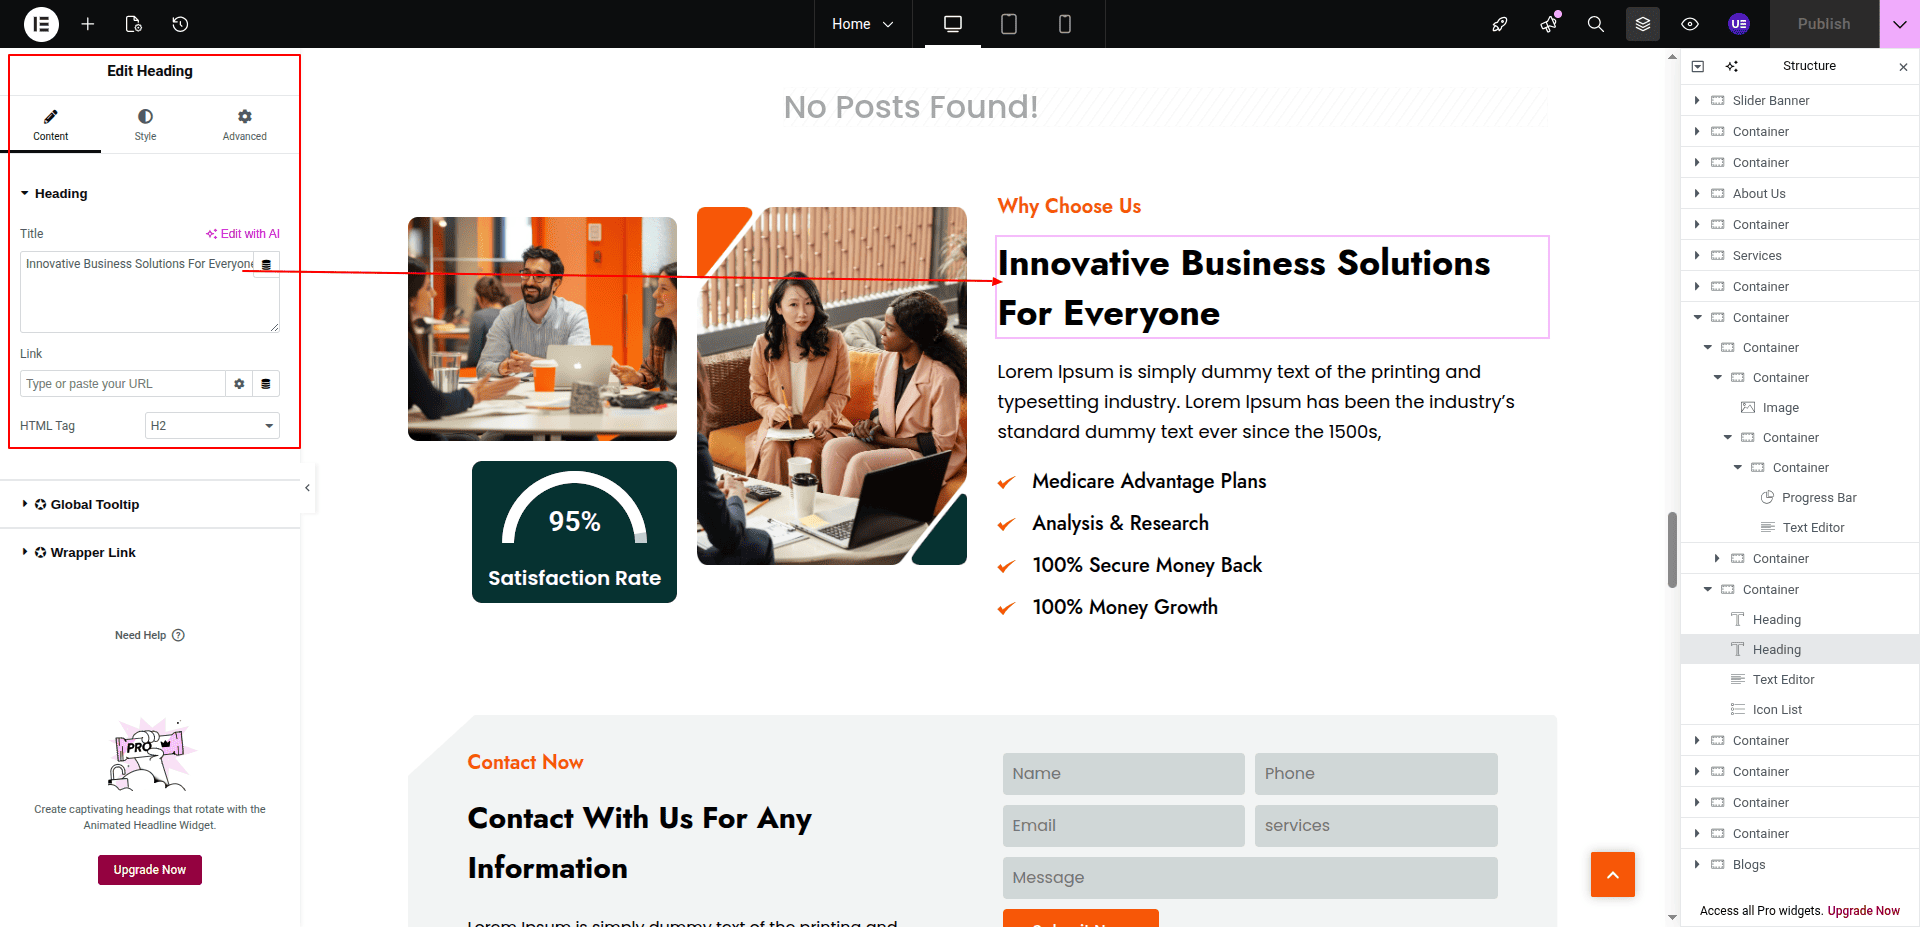This screenshot has height=927, width=1920.
Task: Click the Upgrade Now link in Structure footer
Action: (x=1863, y=911)
